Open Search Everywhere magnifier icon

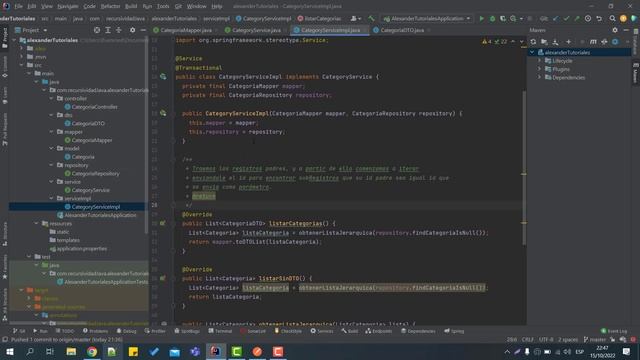tap(612, 18)
